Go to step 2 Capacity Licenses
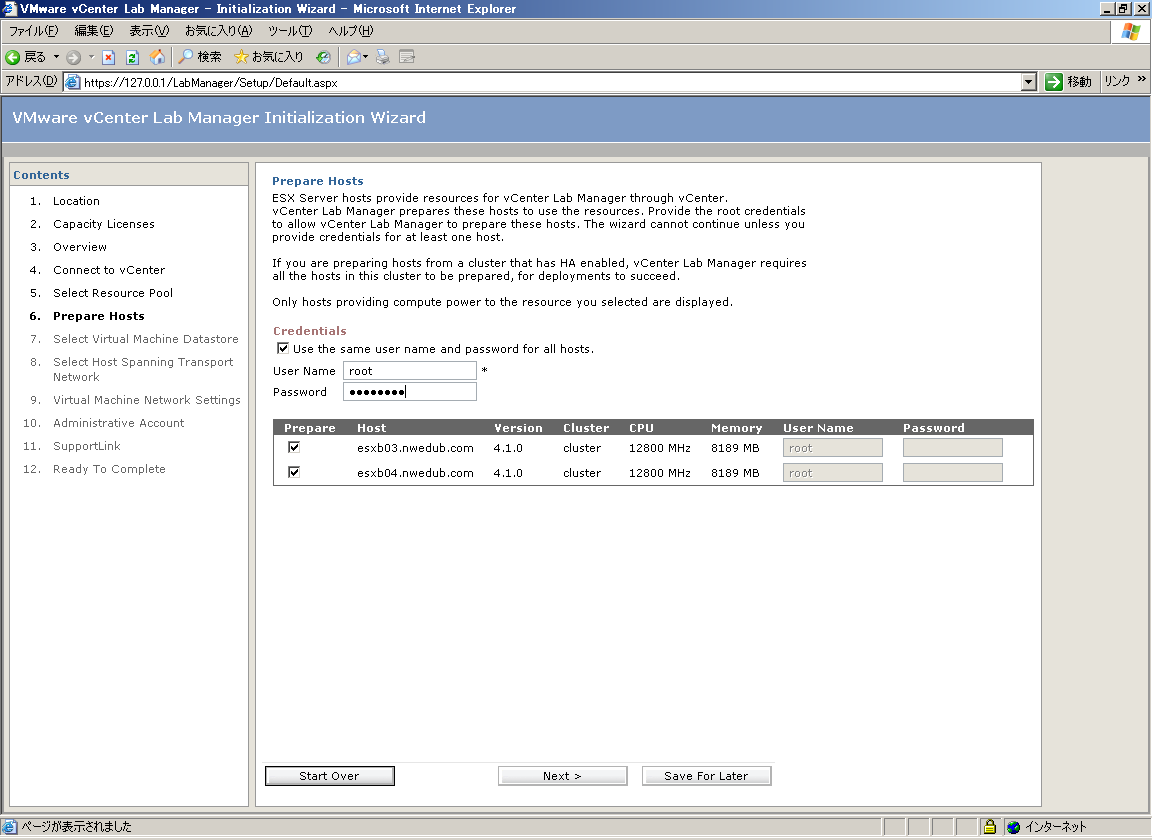 click(104, 224)
